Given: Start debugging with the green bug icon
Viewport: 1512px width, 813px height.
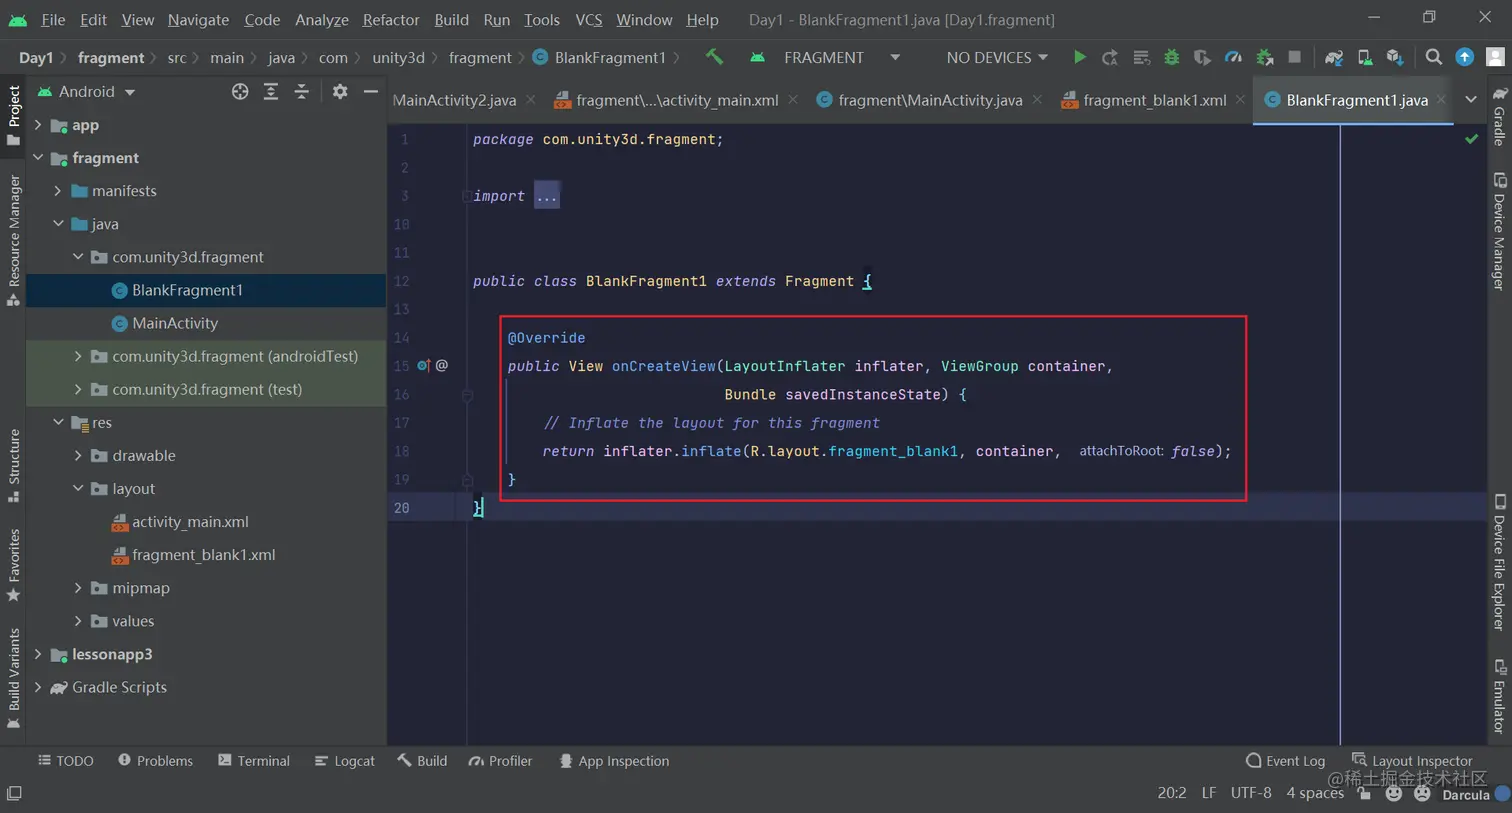Looking at the screenshot, I should point(1171,57).
